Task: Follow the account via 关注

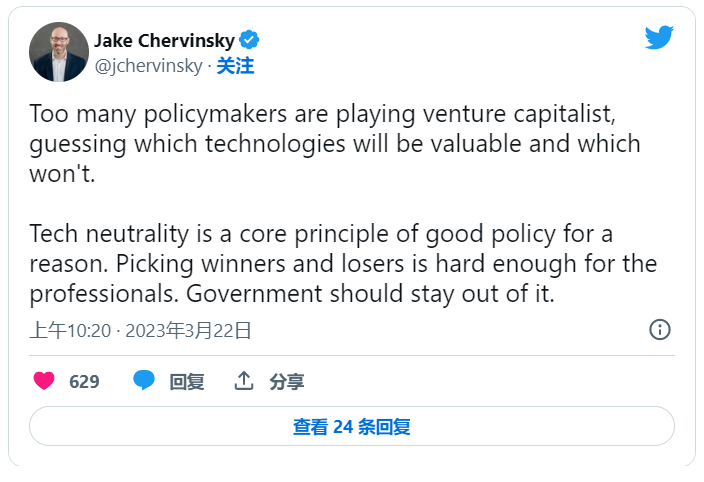Action: 235,66
